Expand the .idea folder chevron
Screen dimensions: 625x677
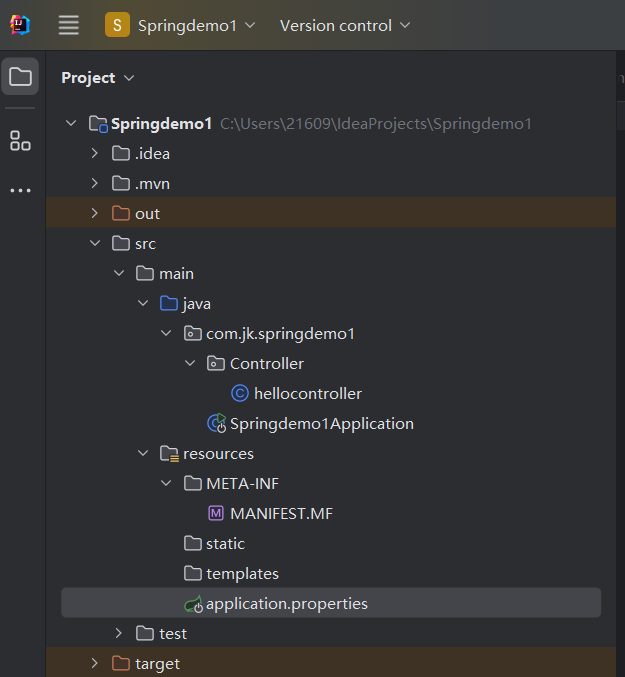point(95,153)
